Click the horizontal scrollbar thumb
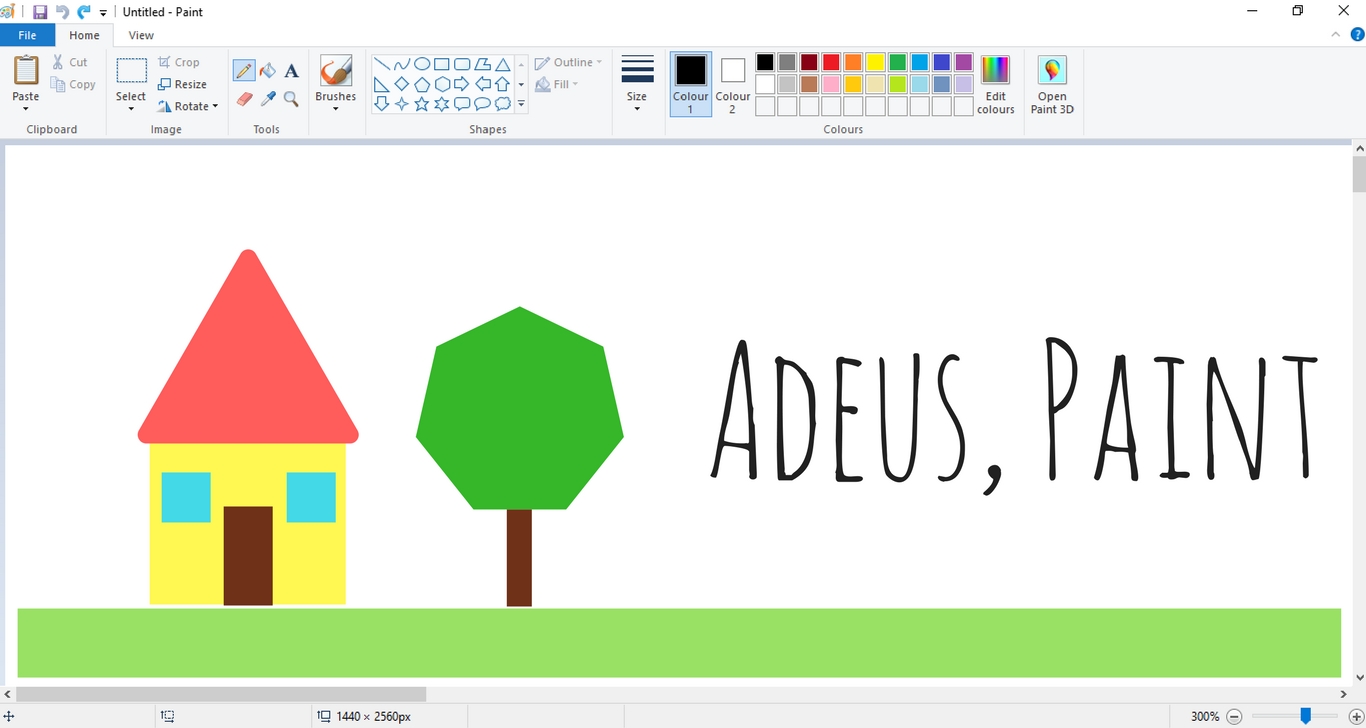The image size is (1366, 728). pos(221,694)
